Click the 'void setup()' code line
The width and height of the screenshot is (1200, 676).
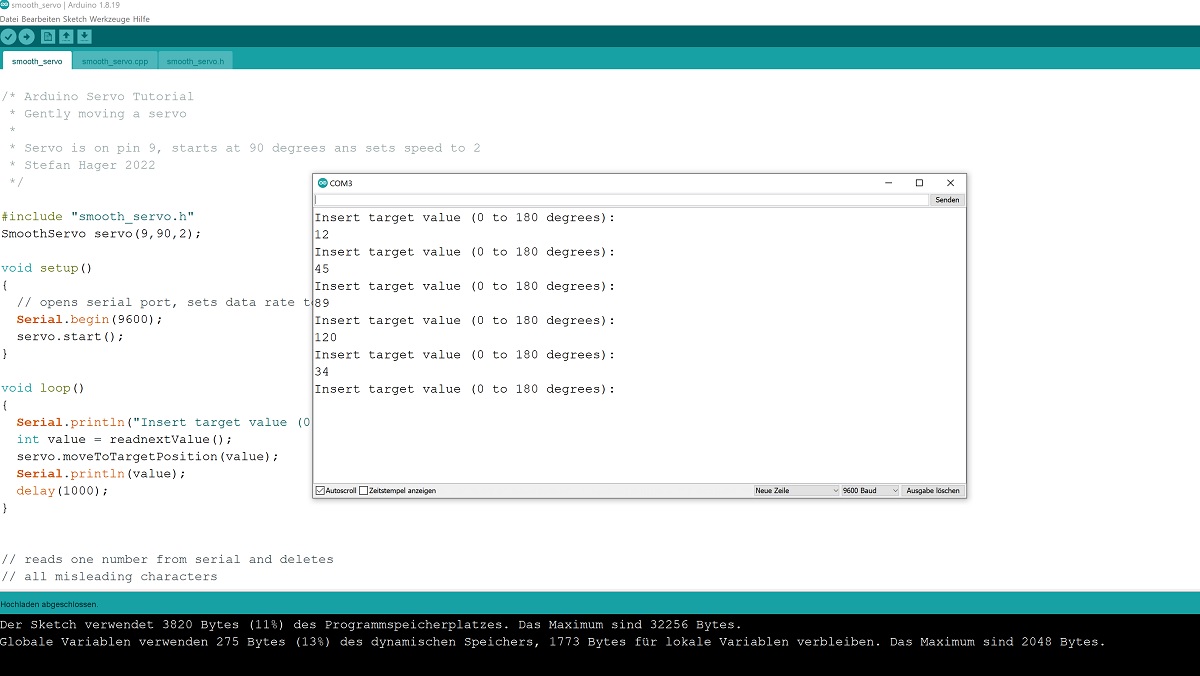pyautogui.click(x=47, y=268)
